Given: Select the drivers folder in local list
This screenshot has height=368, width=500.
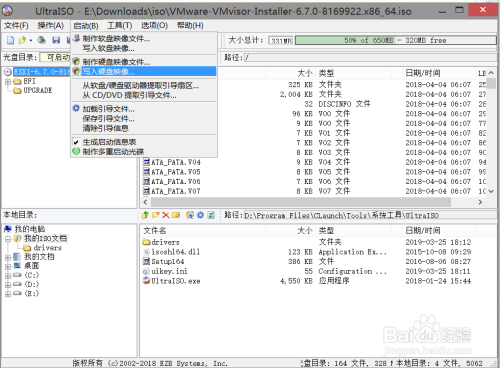Looking at the screenshot, I should coord(165,242).
